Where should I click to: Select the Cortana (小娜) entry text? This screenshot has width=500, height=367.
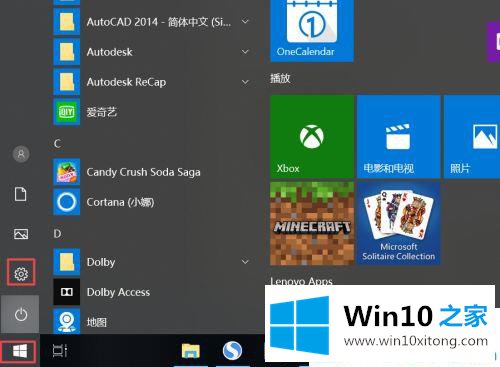click(x=120, y=202)
